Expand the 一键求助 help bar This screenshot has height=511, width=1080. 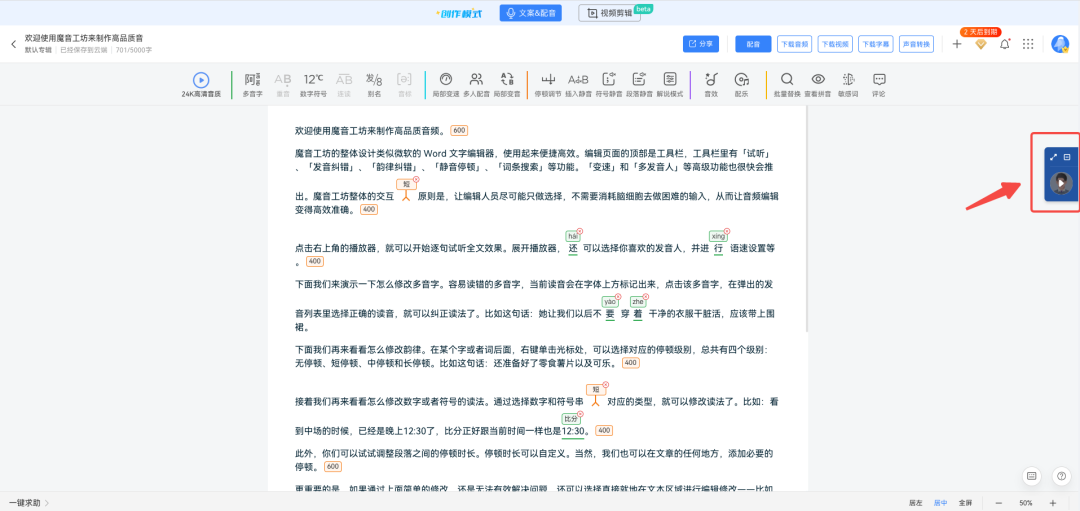(28, 503)
